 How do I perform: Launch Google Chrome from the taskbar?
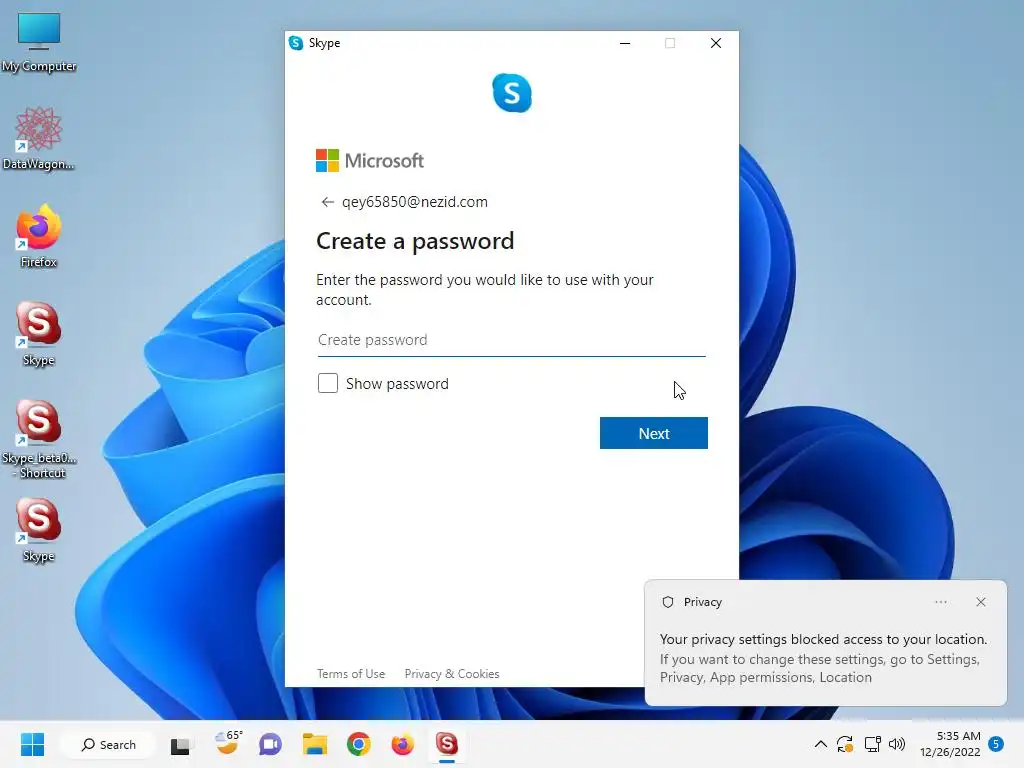tap(359, 744)
